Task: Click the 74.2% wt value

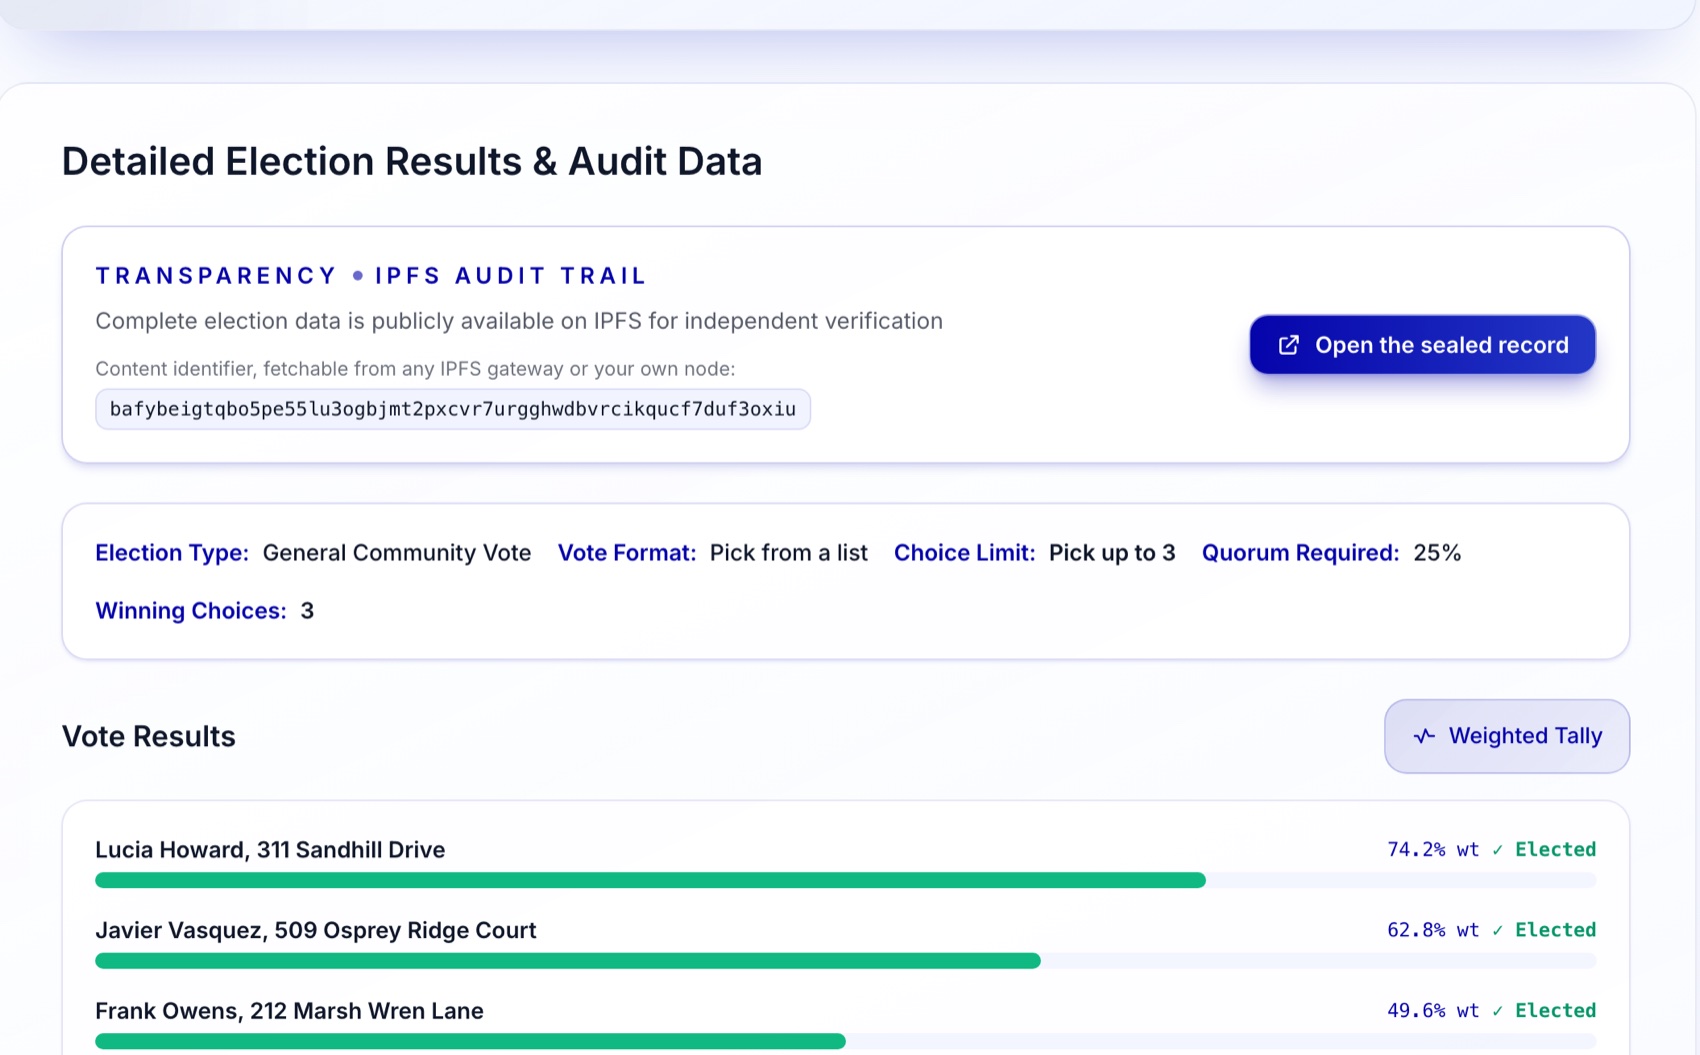Action: pos(1433,849)
